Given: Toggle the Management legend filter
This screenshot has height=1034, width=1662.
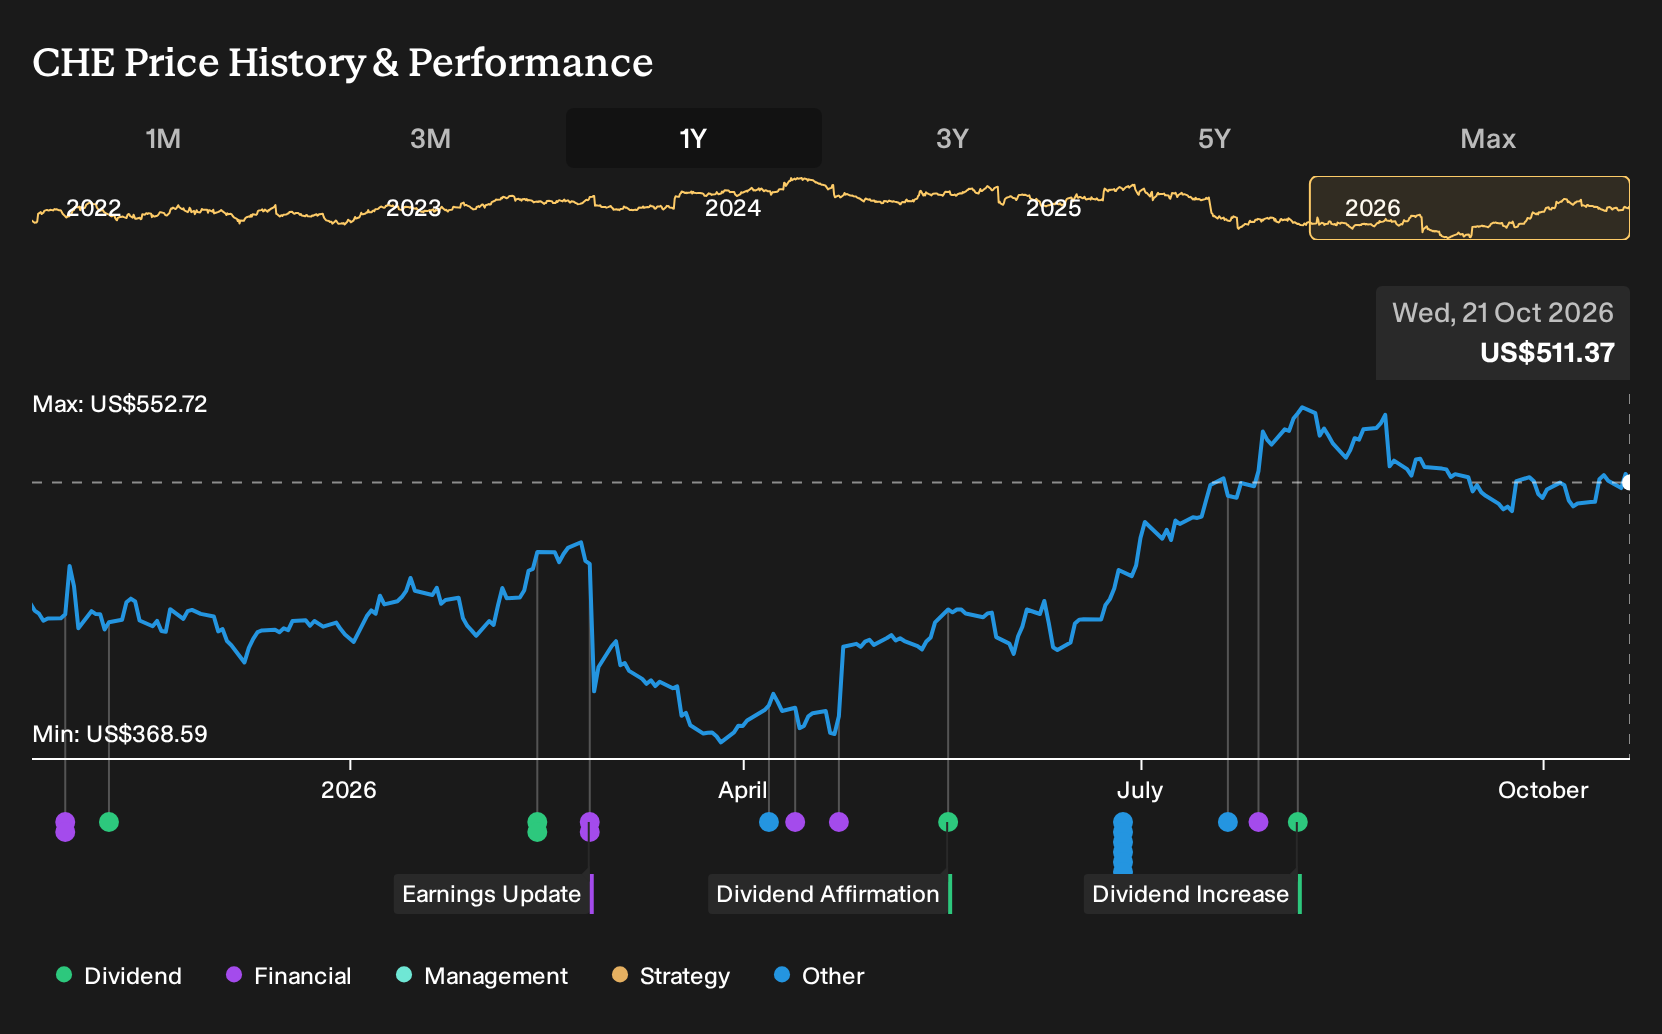Looking at the screenshot, I should (x=482, y=976).
